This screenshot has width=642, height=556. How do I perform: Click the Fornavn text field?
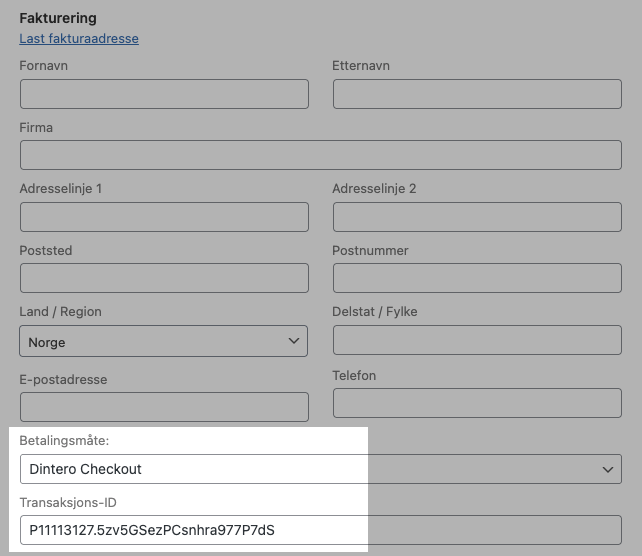164,94
